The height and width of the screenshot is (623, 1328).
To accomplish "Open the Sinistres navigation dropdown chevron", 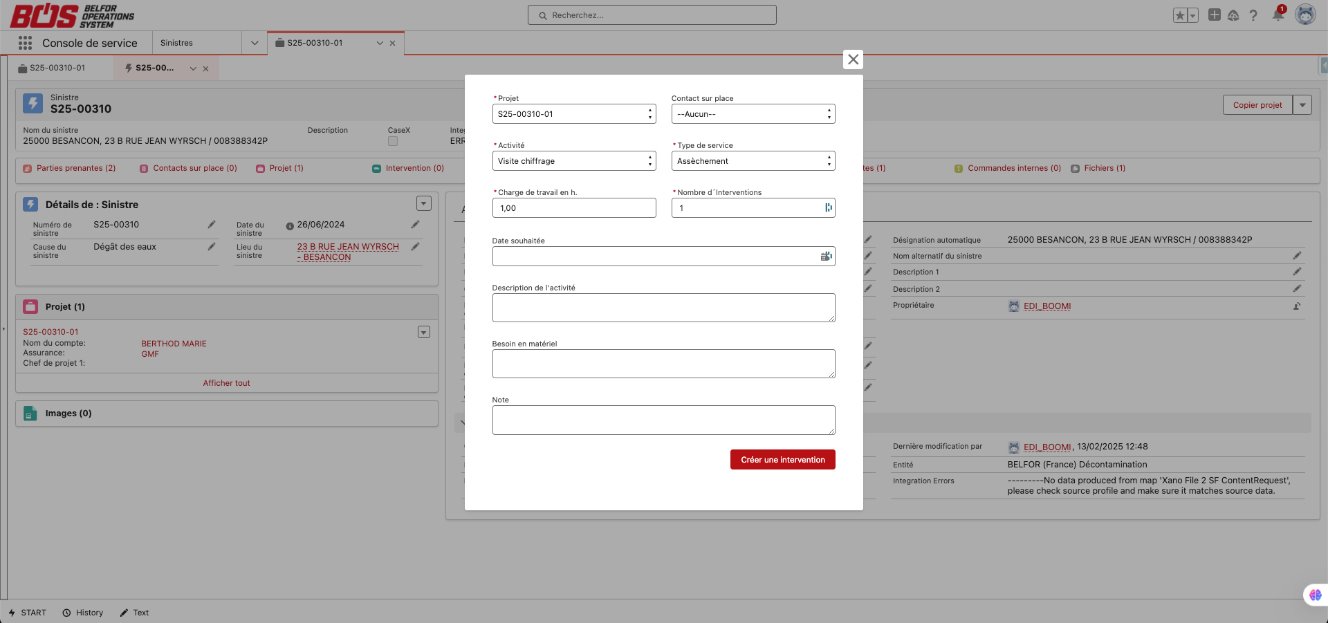I will pos(255,43).
